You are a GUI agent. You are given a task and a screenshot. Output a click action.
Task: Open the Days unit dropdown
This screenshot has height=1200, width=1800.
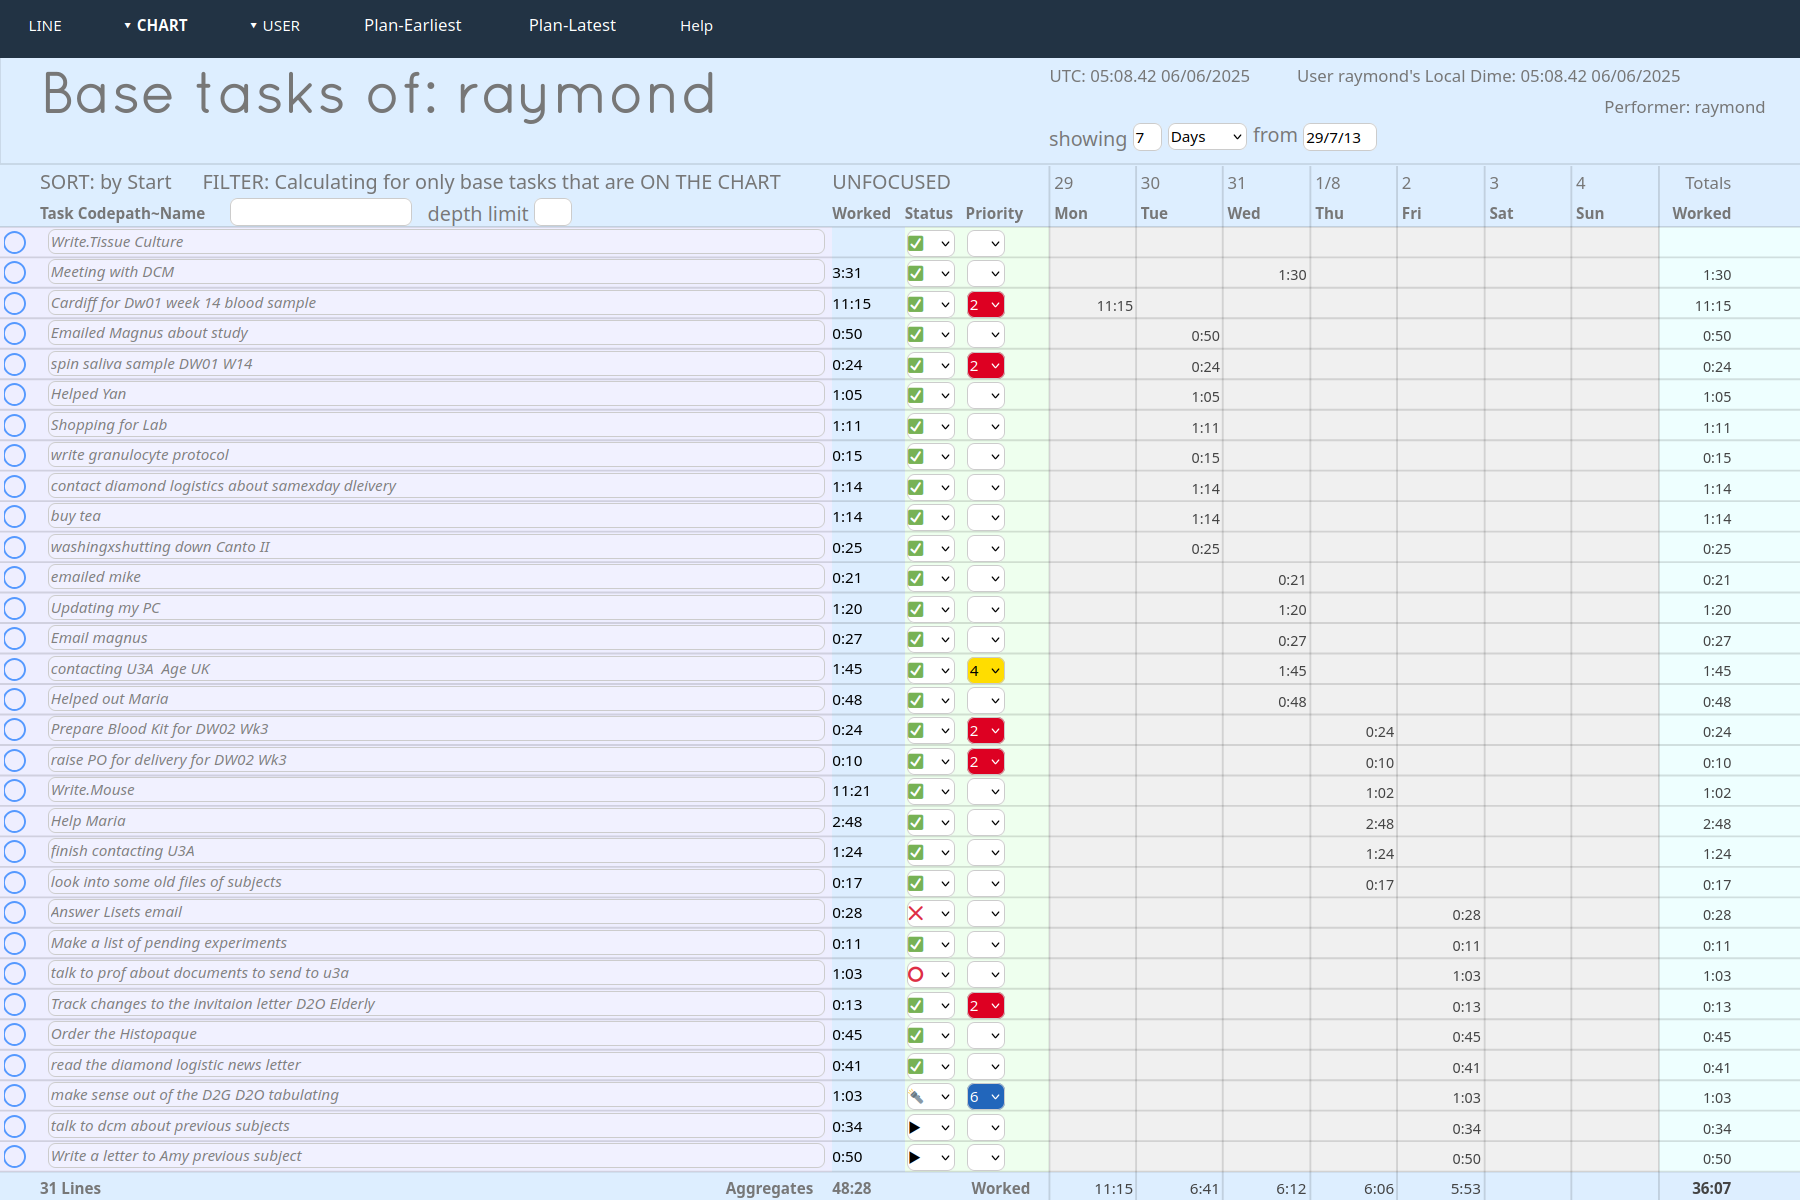[1206, 137]
